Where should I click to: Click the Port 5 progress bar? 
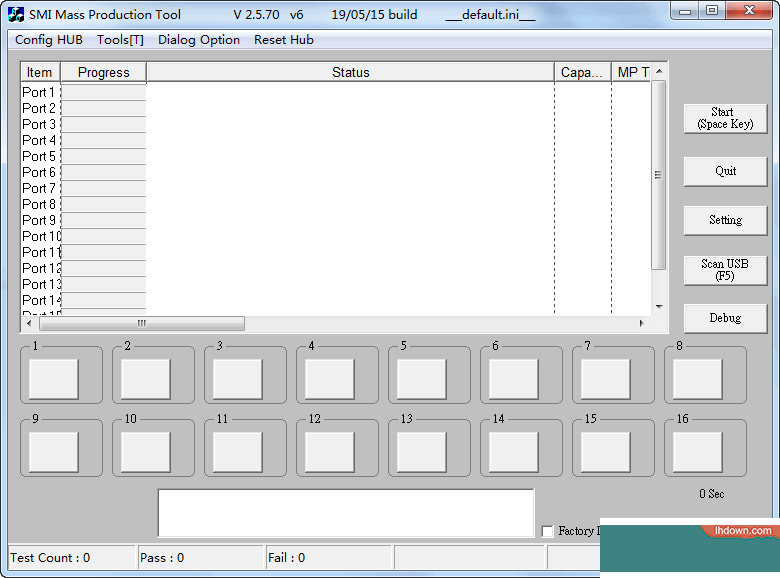click(x=103, y=157)
